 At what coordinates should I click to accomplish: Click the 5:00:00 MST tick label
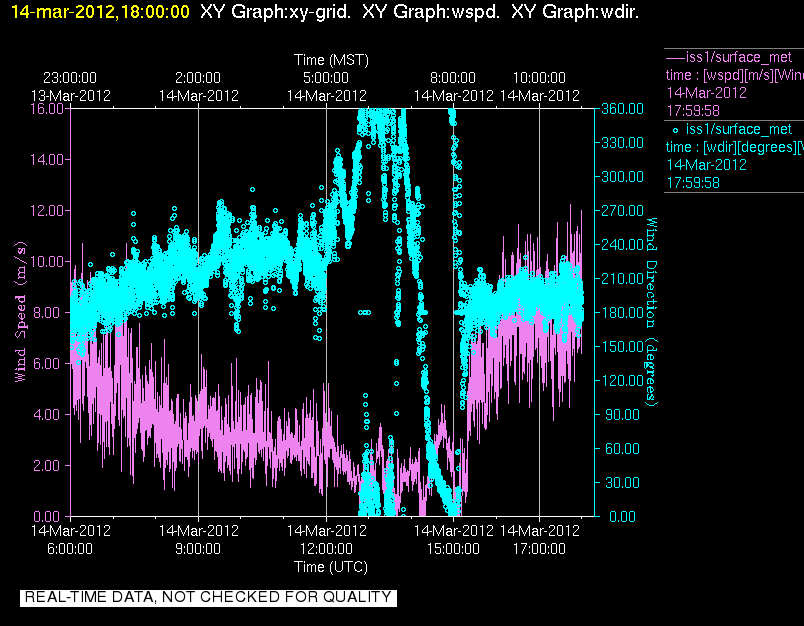point(326,78)
